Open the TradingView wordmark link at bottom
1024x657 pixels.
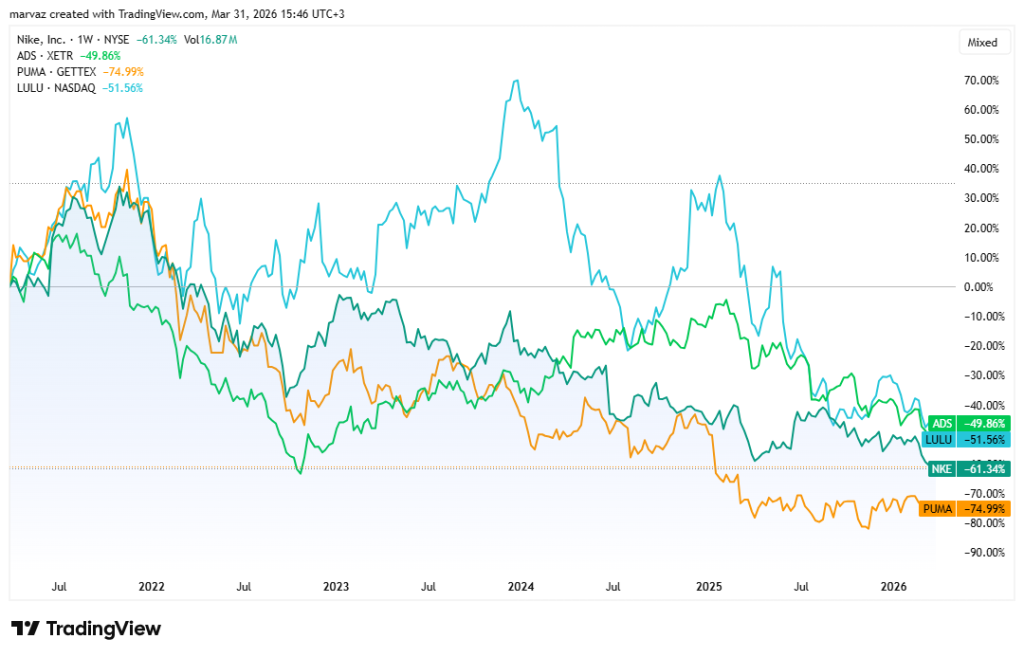pyautogui.click(x=104, y=629)
